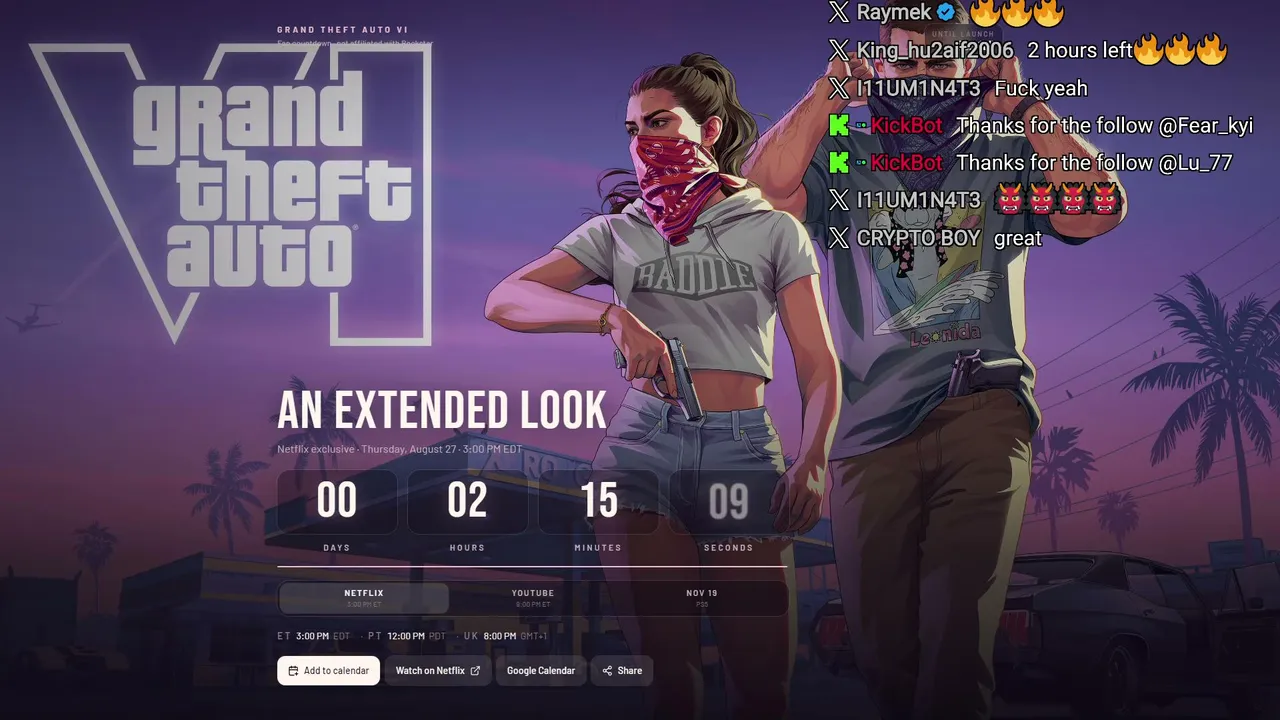Screen dimensions: 1280x720
Task: Click the "GRAND THEFT AUTO VI" header text
Action: [342, 30]
